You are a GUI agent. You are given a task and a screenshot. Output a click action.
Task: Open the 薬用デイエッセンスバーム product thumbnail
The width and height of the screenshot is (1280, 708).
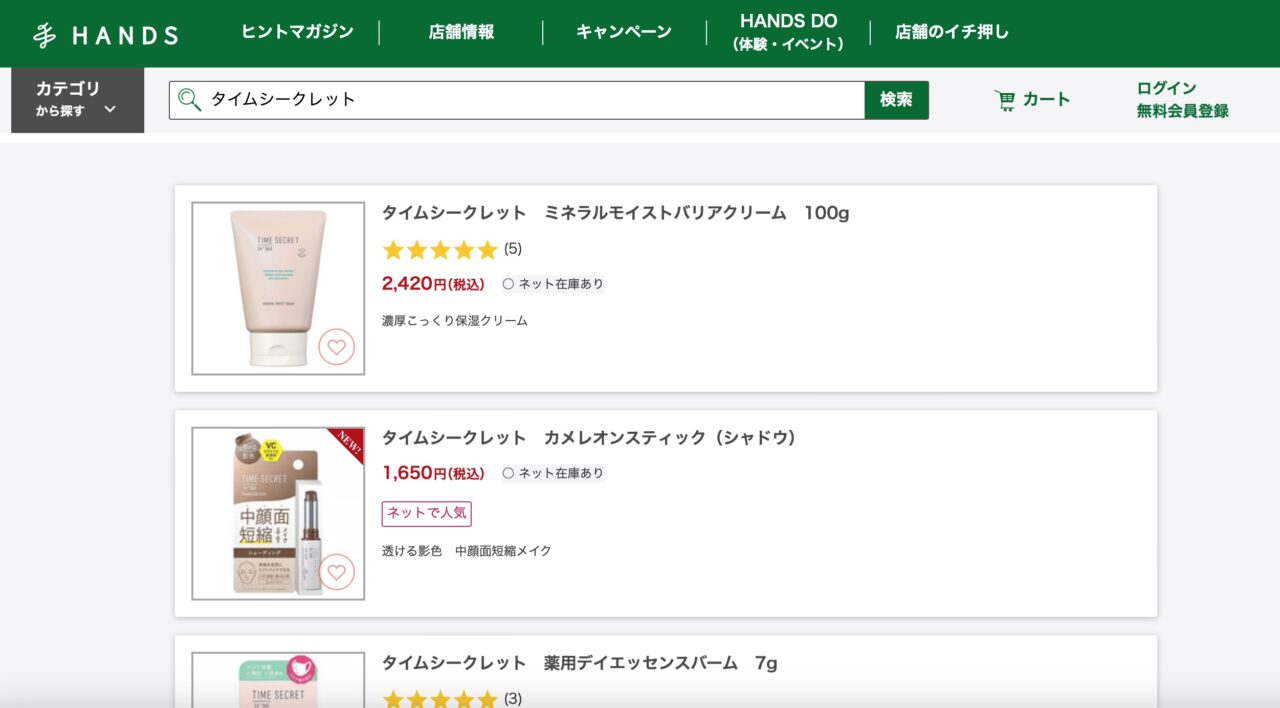click(278, 680)
